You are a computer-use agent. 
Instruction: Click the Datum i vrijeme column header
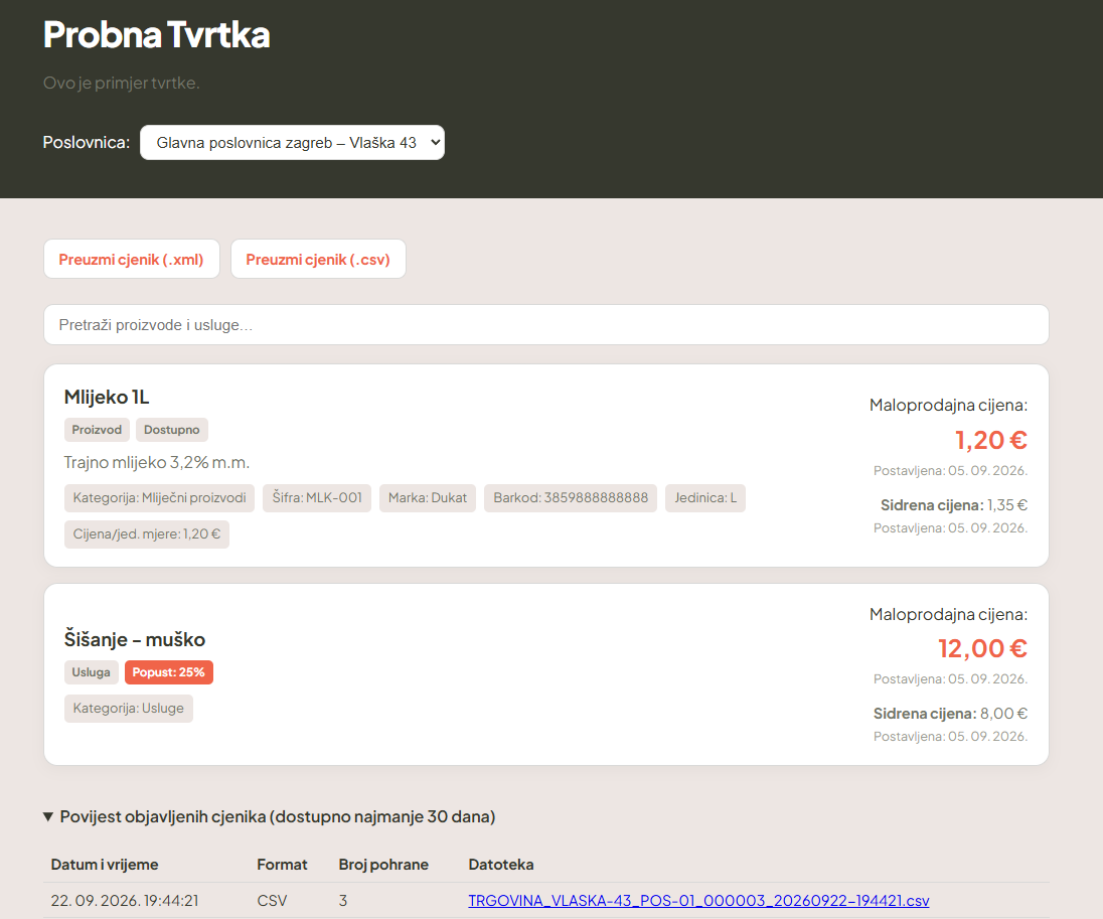click(104, 864)
